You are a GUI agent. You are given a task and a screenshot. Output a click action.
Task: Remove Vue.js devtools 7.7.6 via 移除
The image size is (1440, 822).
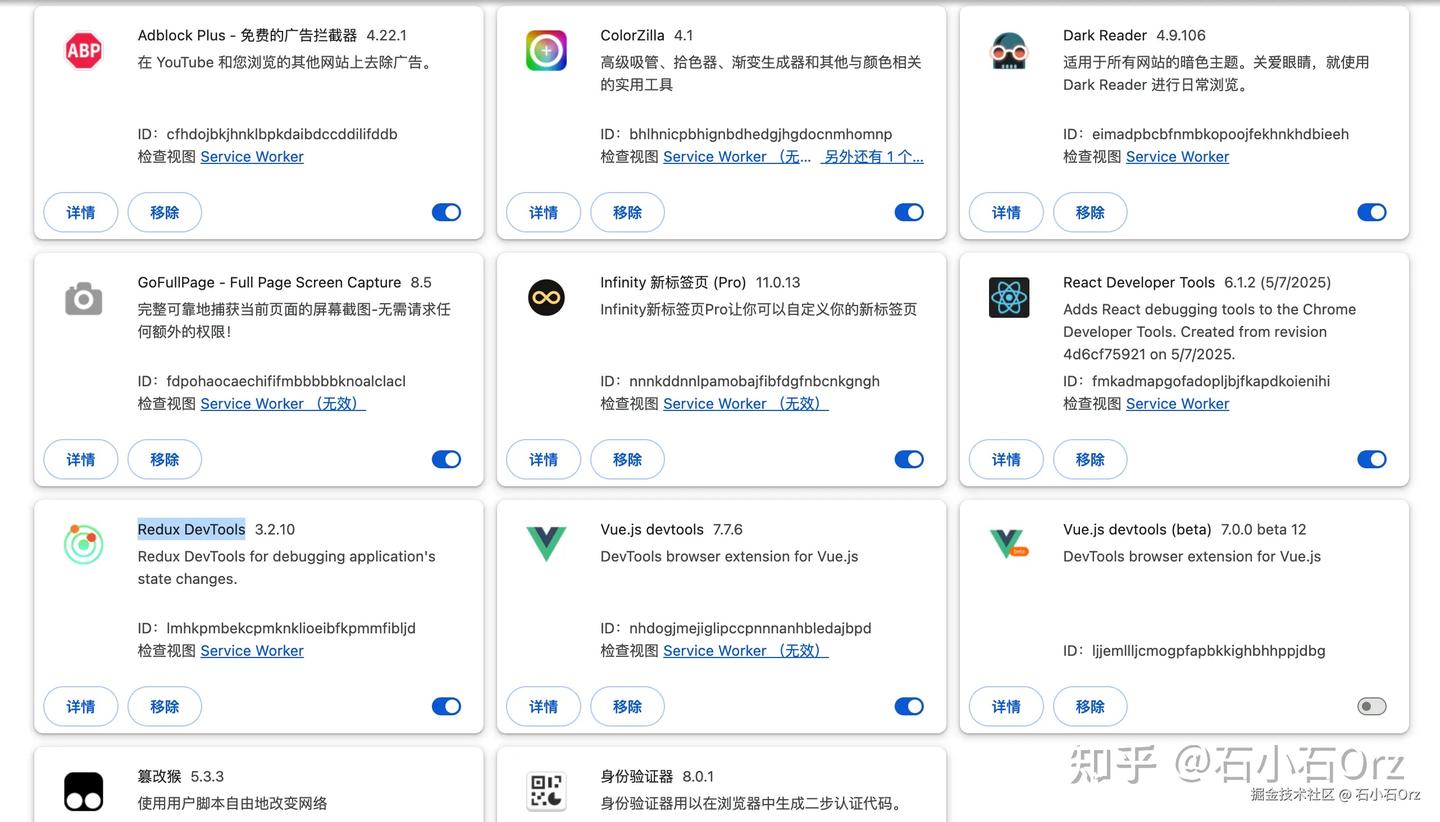click(x=628, y=706)
